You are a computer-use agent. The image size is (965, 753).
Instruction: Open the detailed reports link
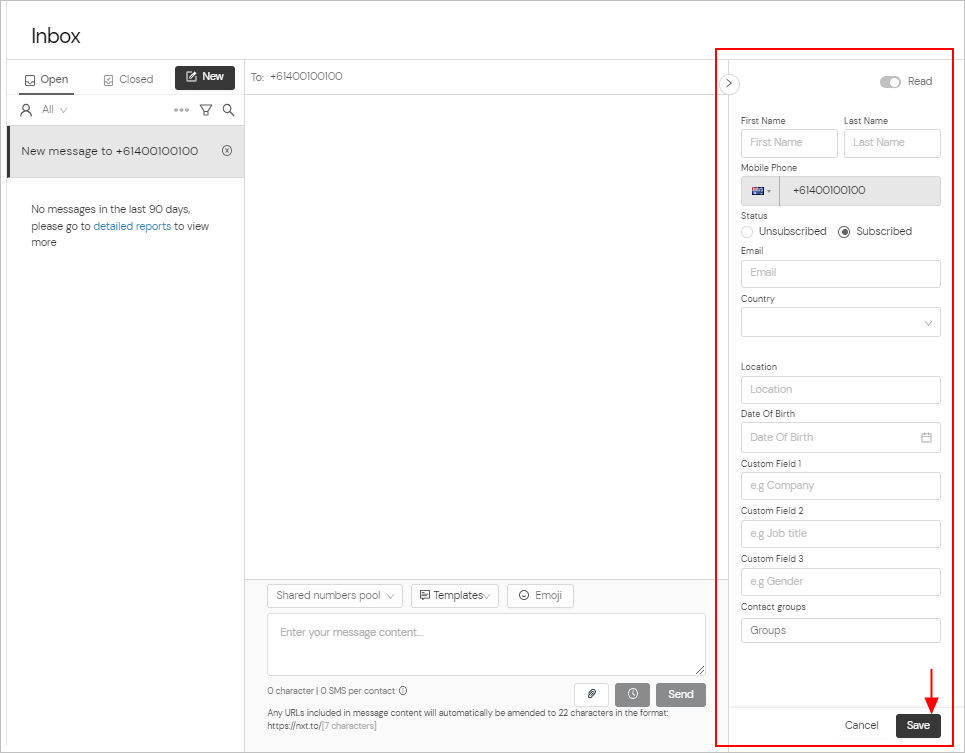132,226
